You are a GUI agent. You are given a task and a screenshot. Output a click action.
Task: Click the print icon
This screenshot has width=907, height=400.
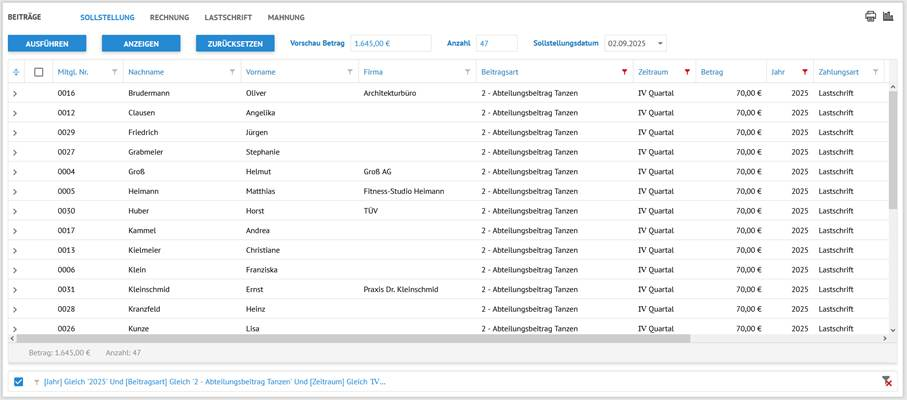pyautogui.click(x=870, y=17)
